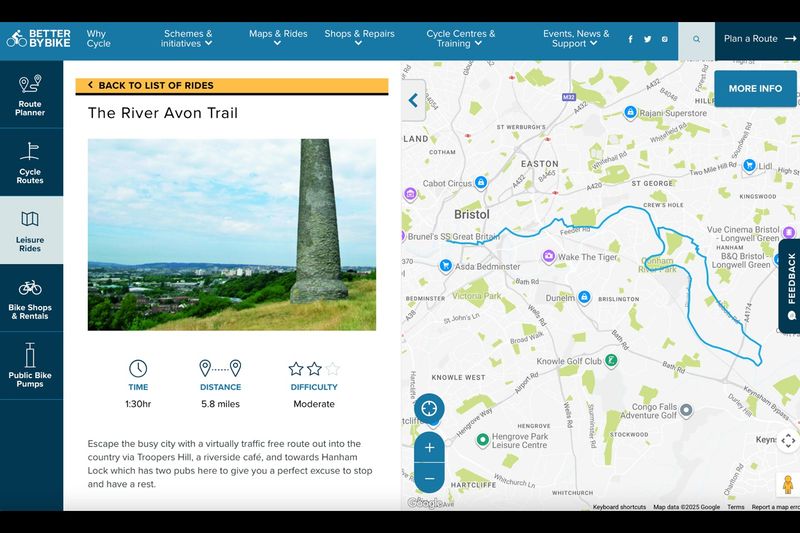Expand Shops & Repairs dropdown
This screenshot has width=800, height=533.
[x=359, y=39]
